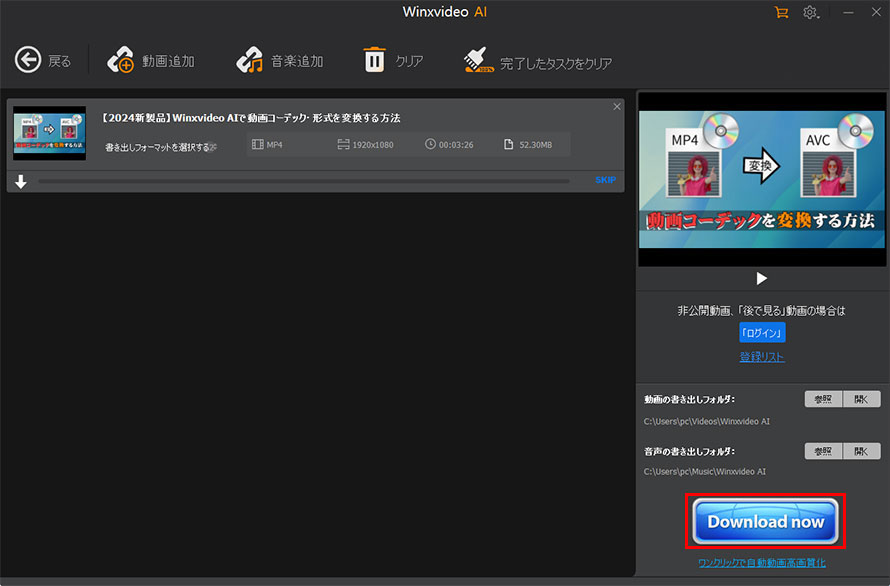Click the back arrow icon (戻る)
This screenshot has height=586, width=890.
[28, 60]
